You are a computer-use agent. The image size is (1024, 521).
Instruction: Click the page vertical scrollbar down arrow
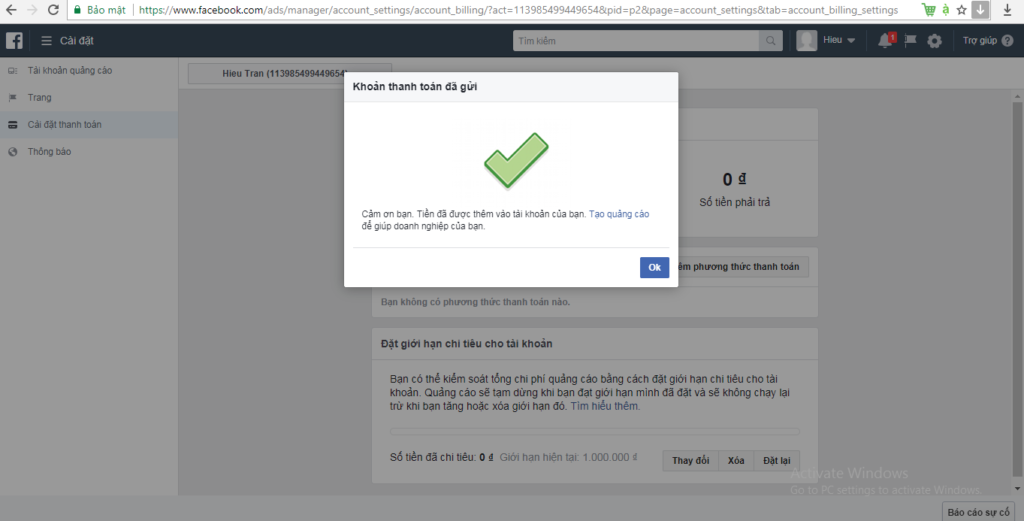[1017, 488]
